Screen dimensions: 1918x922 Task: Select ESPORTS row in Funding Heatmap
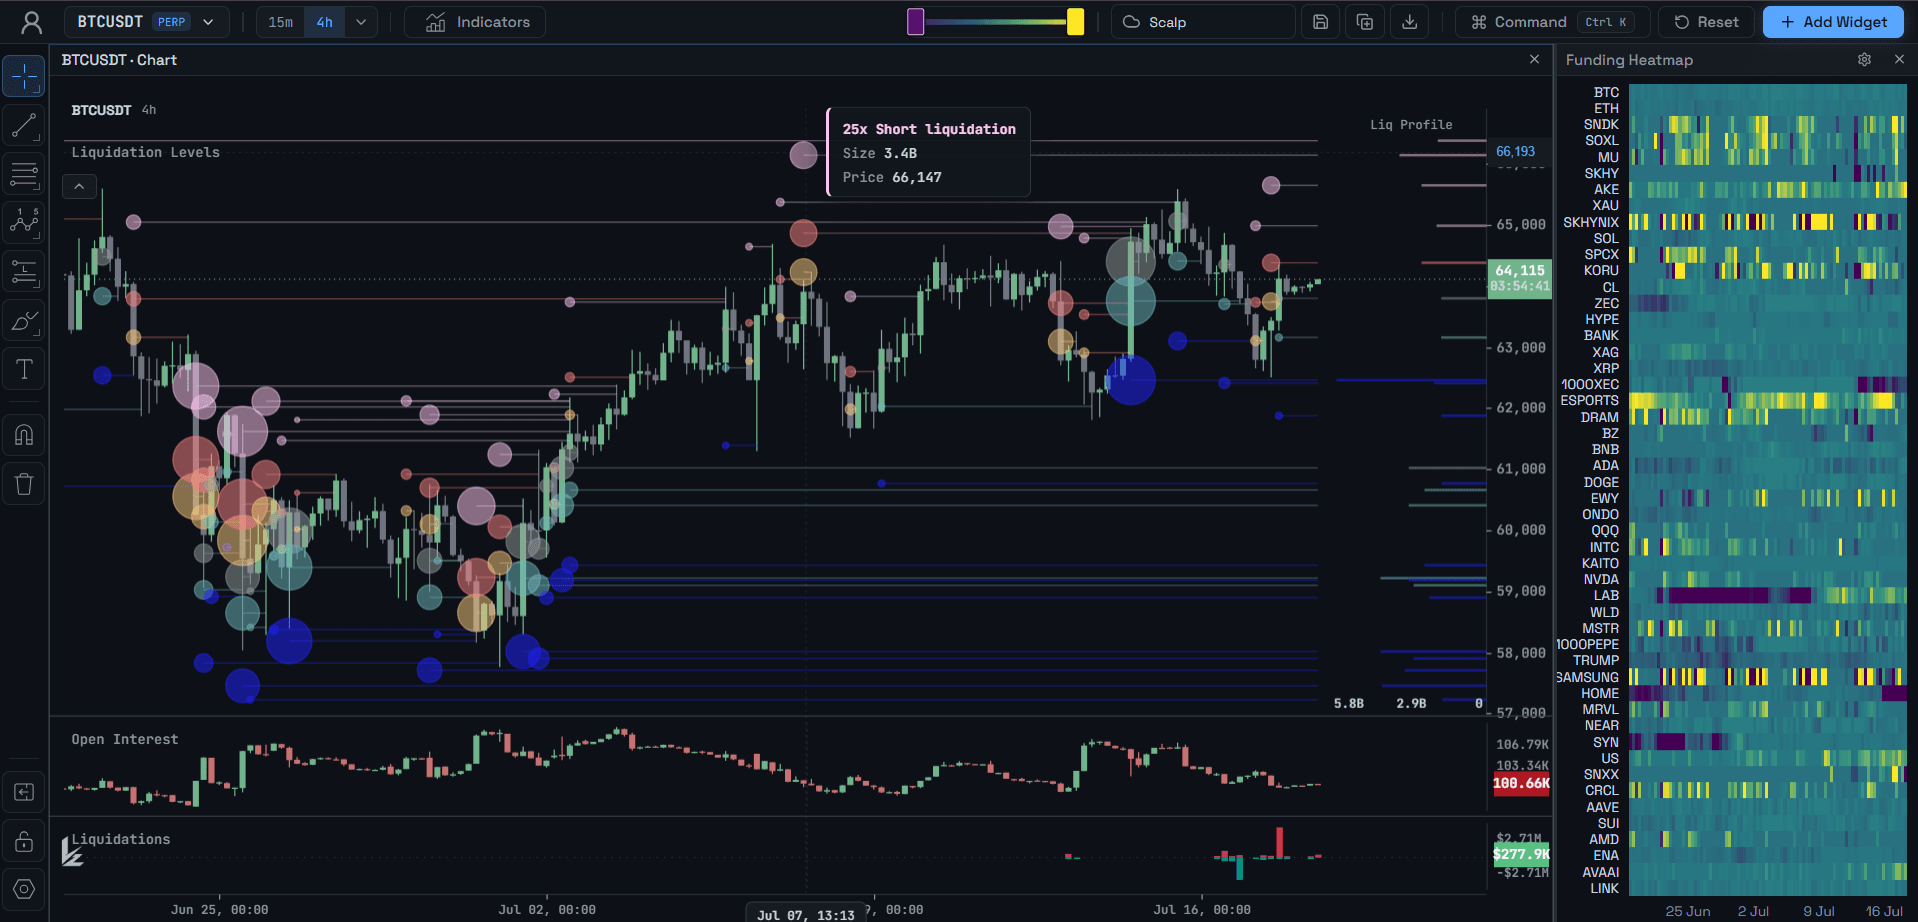[1590, 400]
